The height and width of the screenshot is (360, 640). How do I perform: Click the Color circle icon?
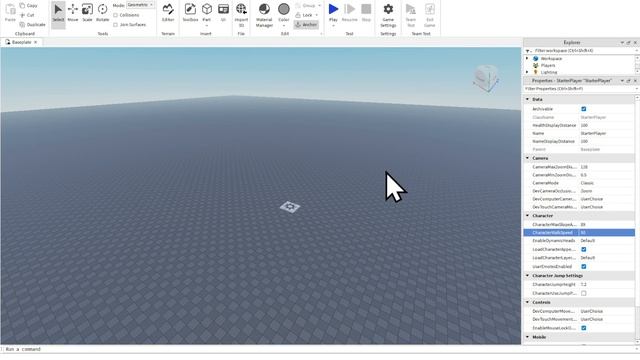(284, 9)
